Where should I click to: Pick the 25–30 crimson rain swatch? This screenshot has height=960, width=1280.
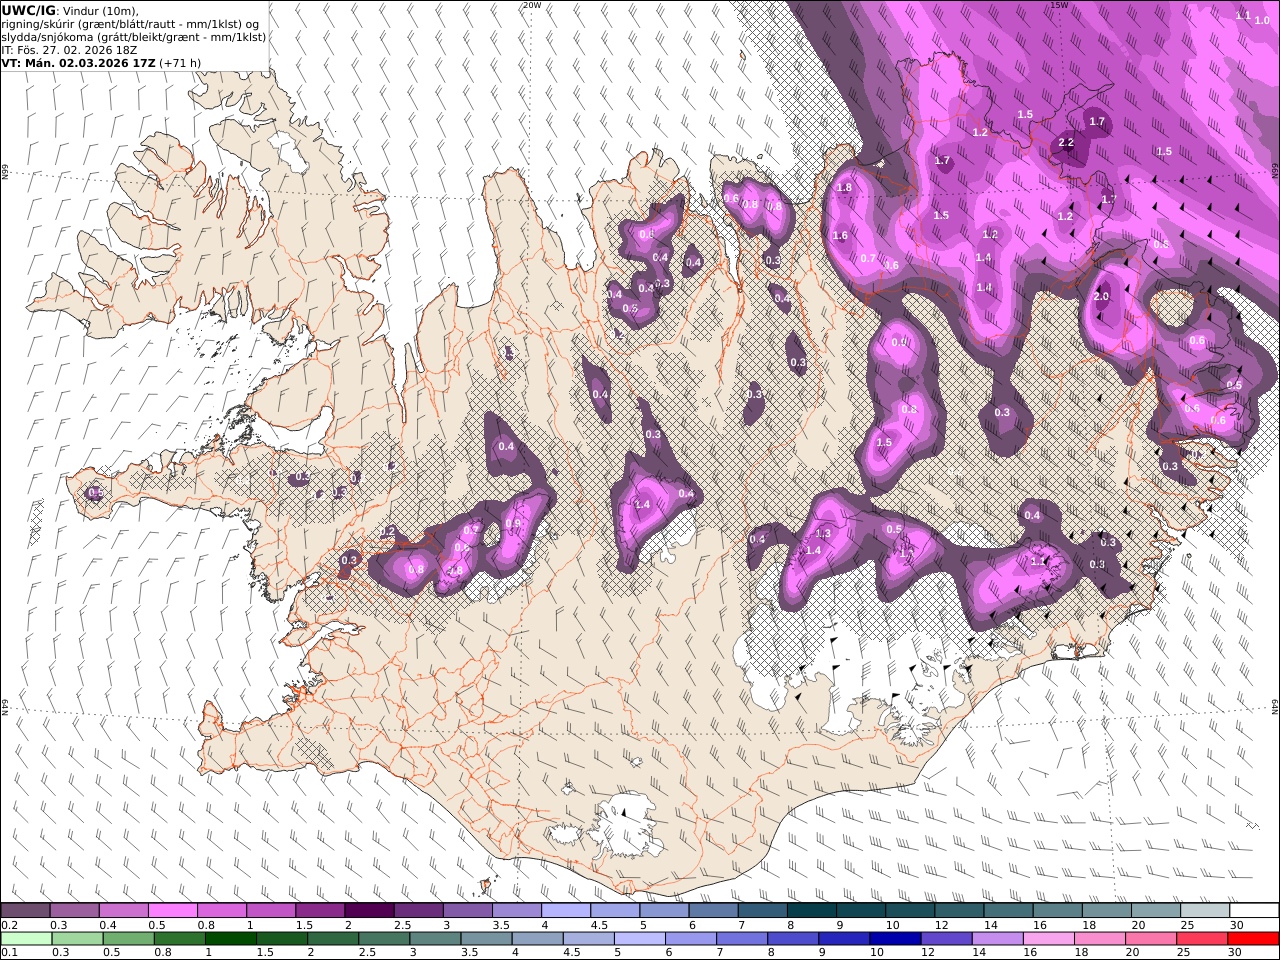coord(1201,939)
